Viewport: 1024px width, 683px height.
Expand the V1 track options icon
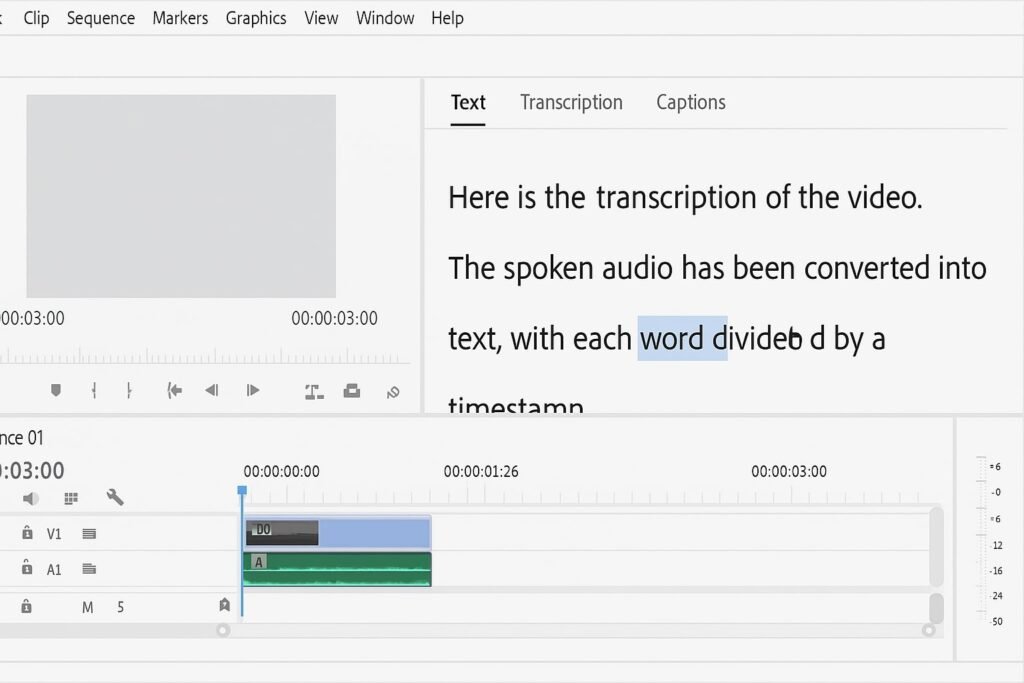89,534
